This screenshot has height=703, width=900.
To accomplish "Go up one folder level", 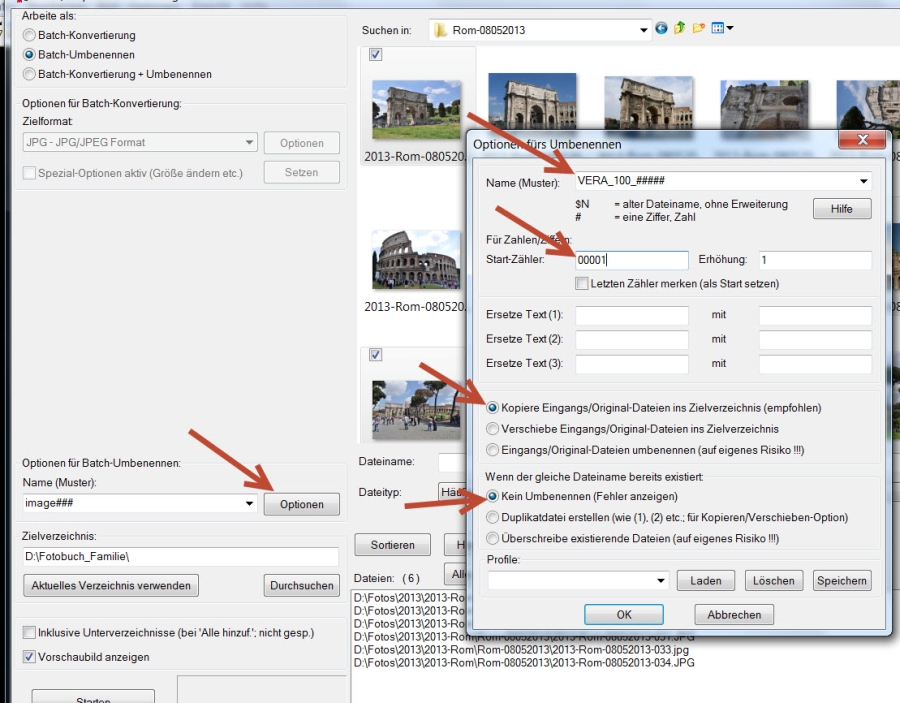I will coord(680,29).
